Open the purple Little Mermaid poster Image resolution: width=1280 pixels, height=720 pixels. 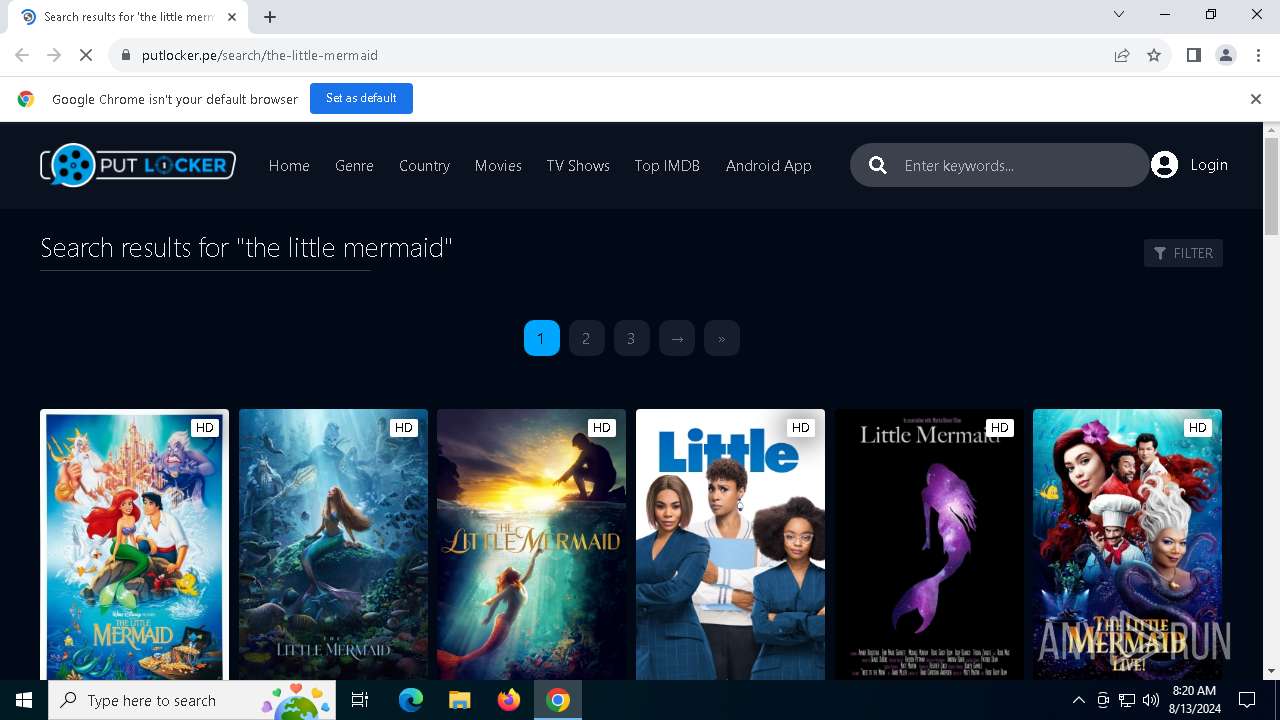click(x=929, y=545)
